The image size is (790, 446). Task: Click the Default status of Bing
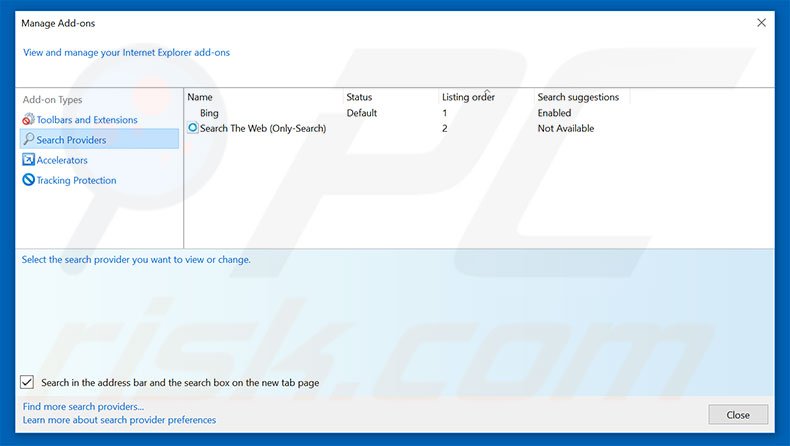tap(362, 113)
